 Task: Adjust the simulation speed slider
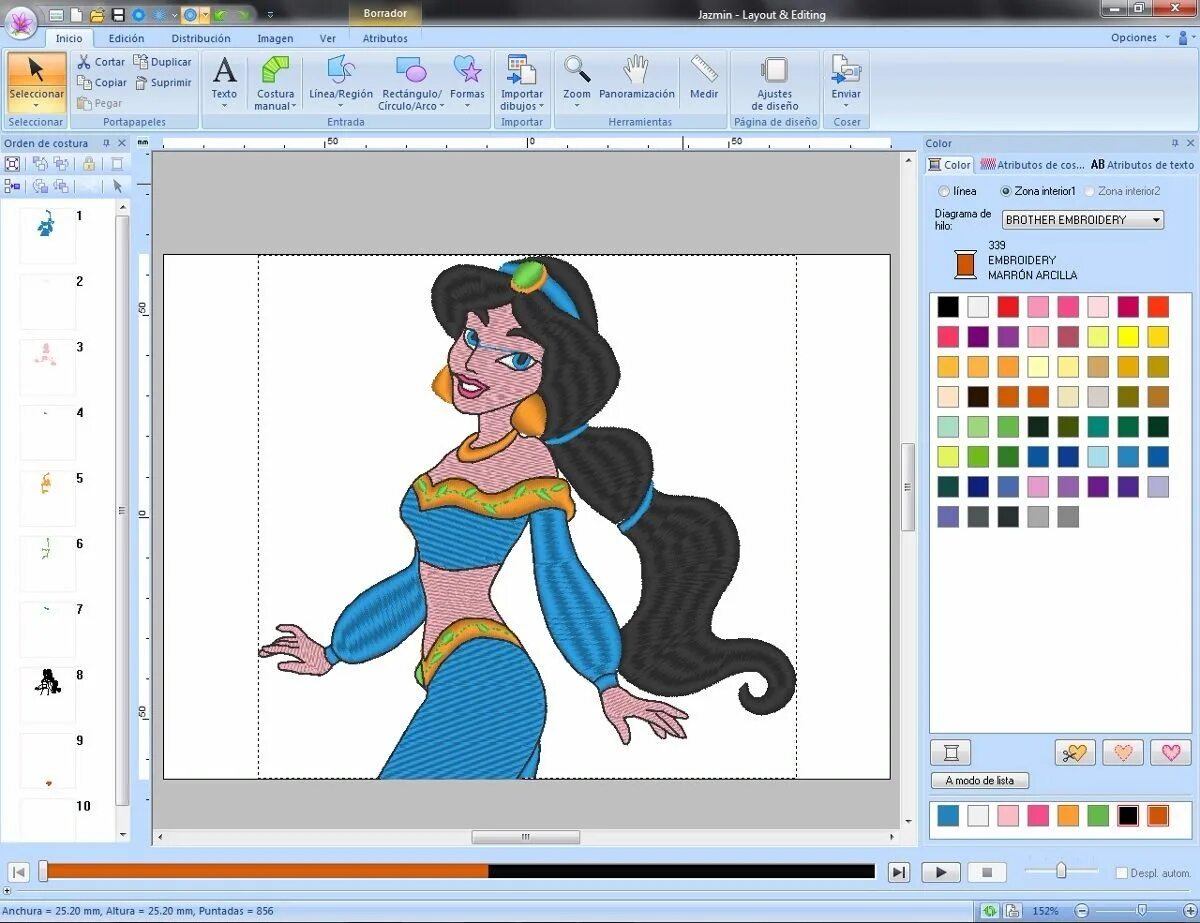[x=1061, y=871]
